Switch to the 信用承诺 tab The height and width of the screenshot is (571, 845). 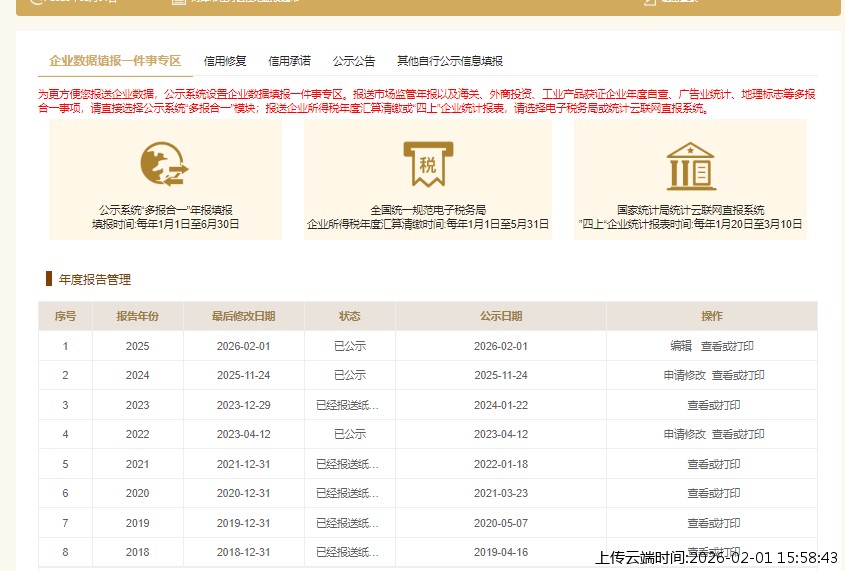[x=289, y=61]
